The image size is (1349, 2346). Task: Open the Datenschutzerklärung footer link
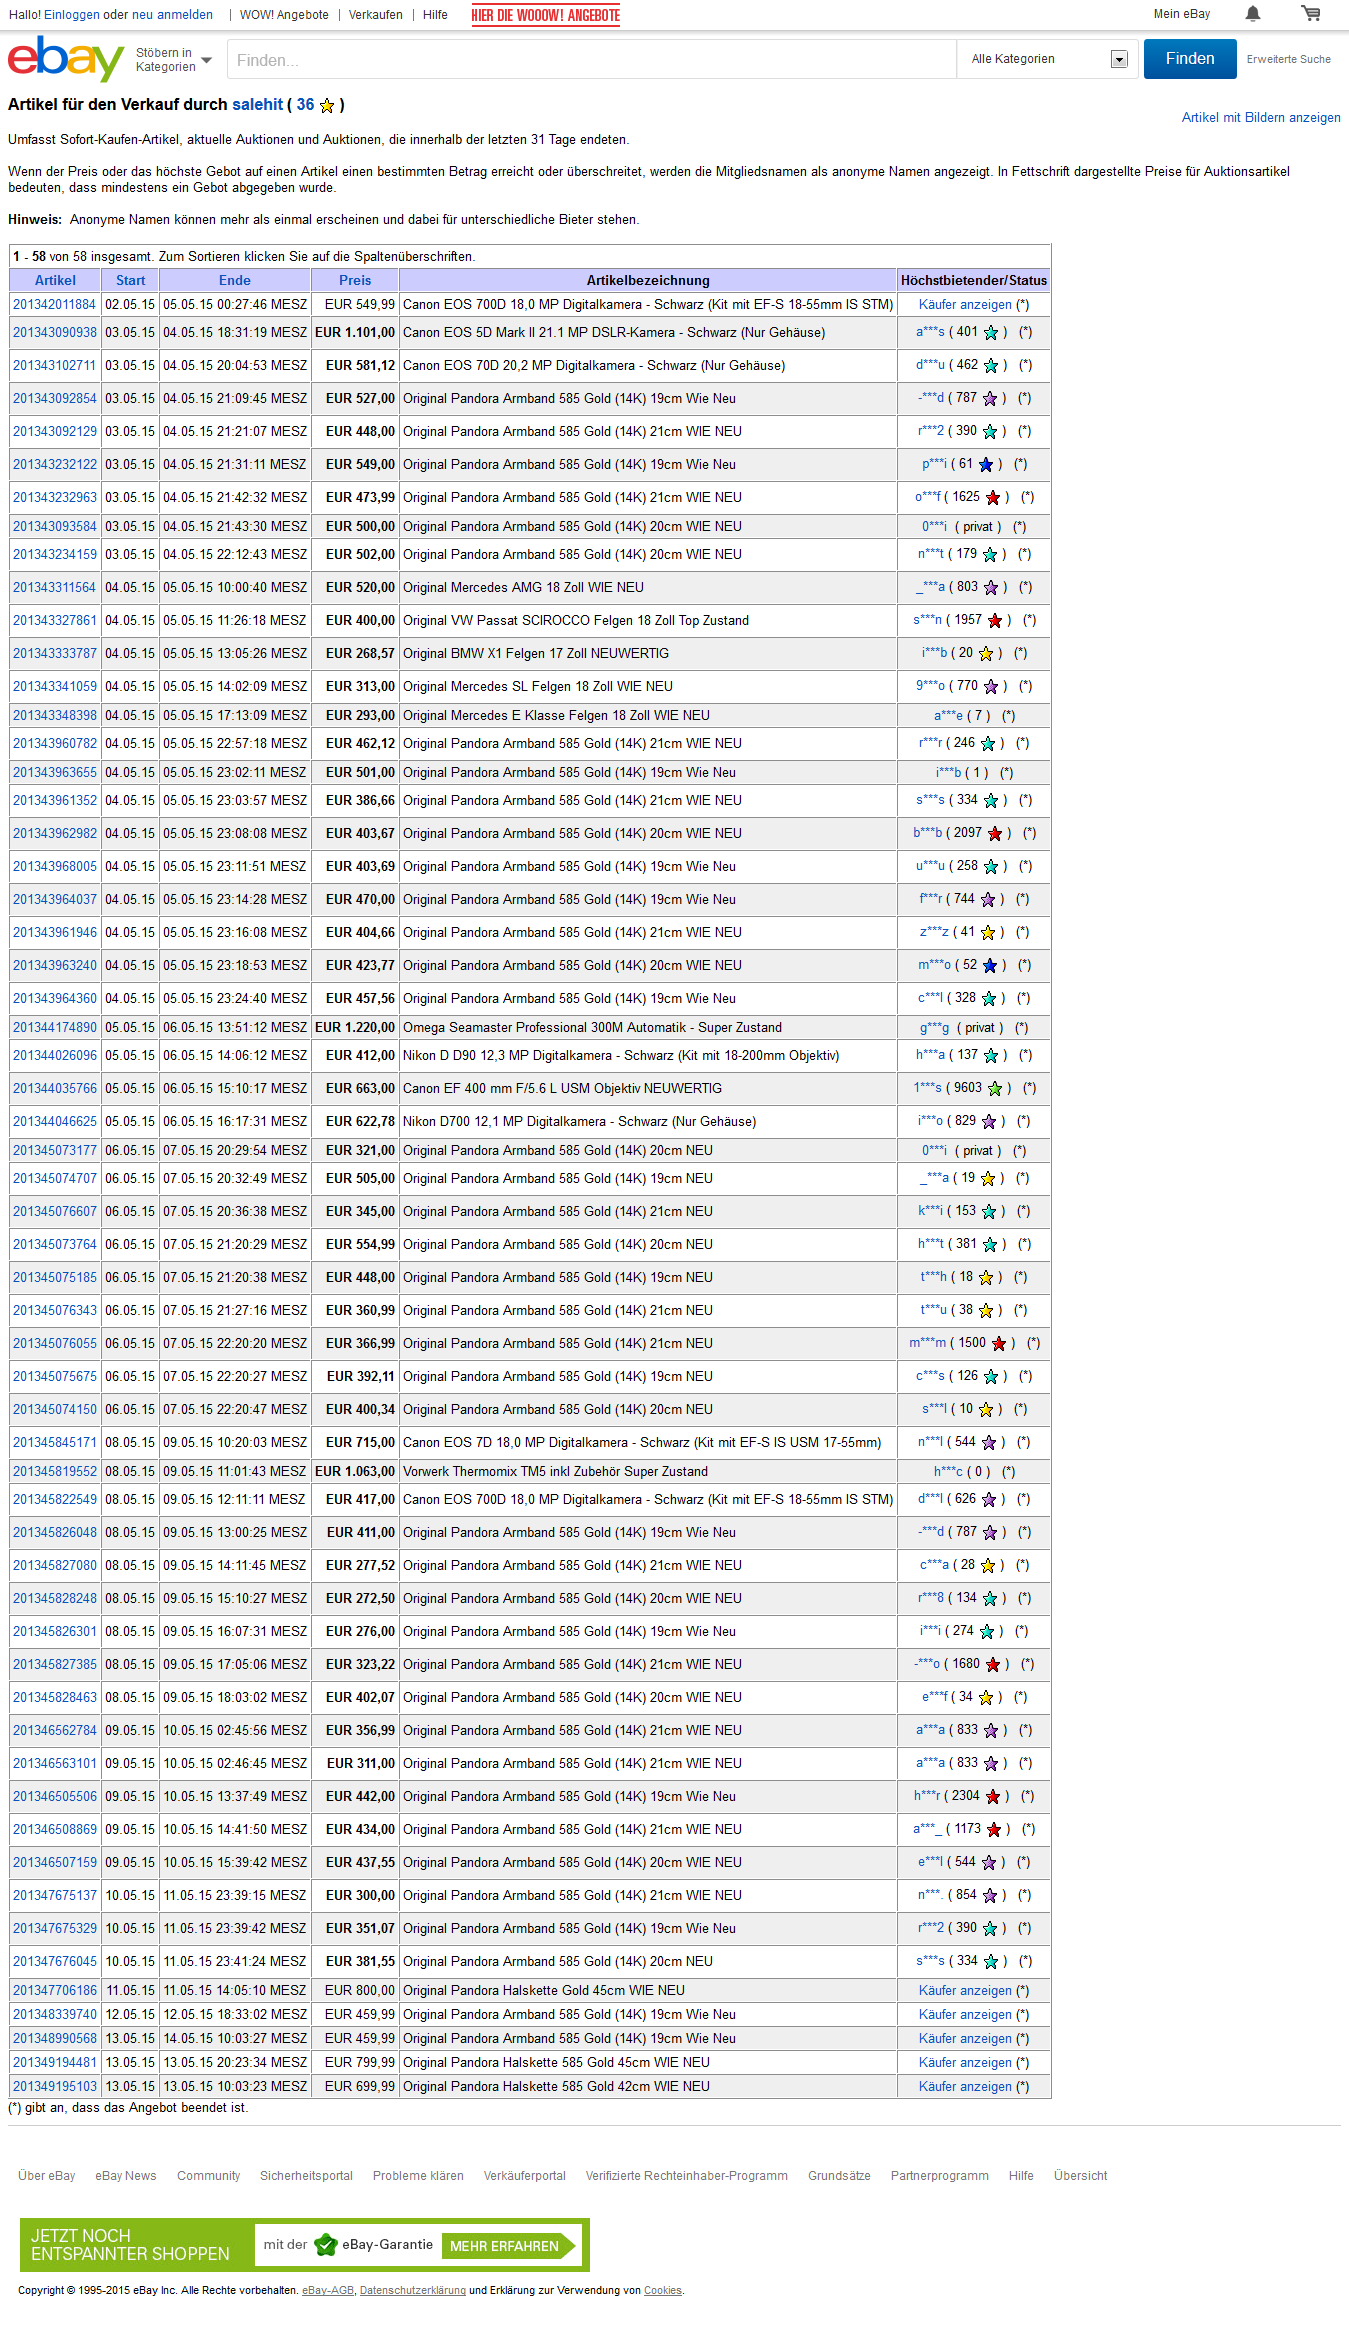pos(413,2290)
